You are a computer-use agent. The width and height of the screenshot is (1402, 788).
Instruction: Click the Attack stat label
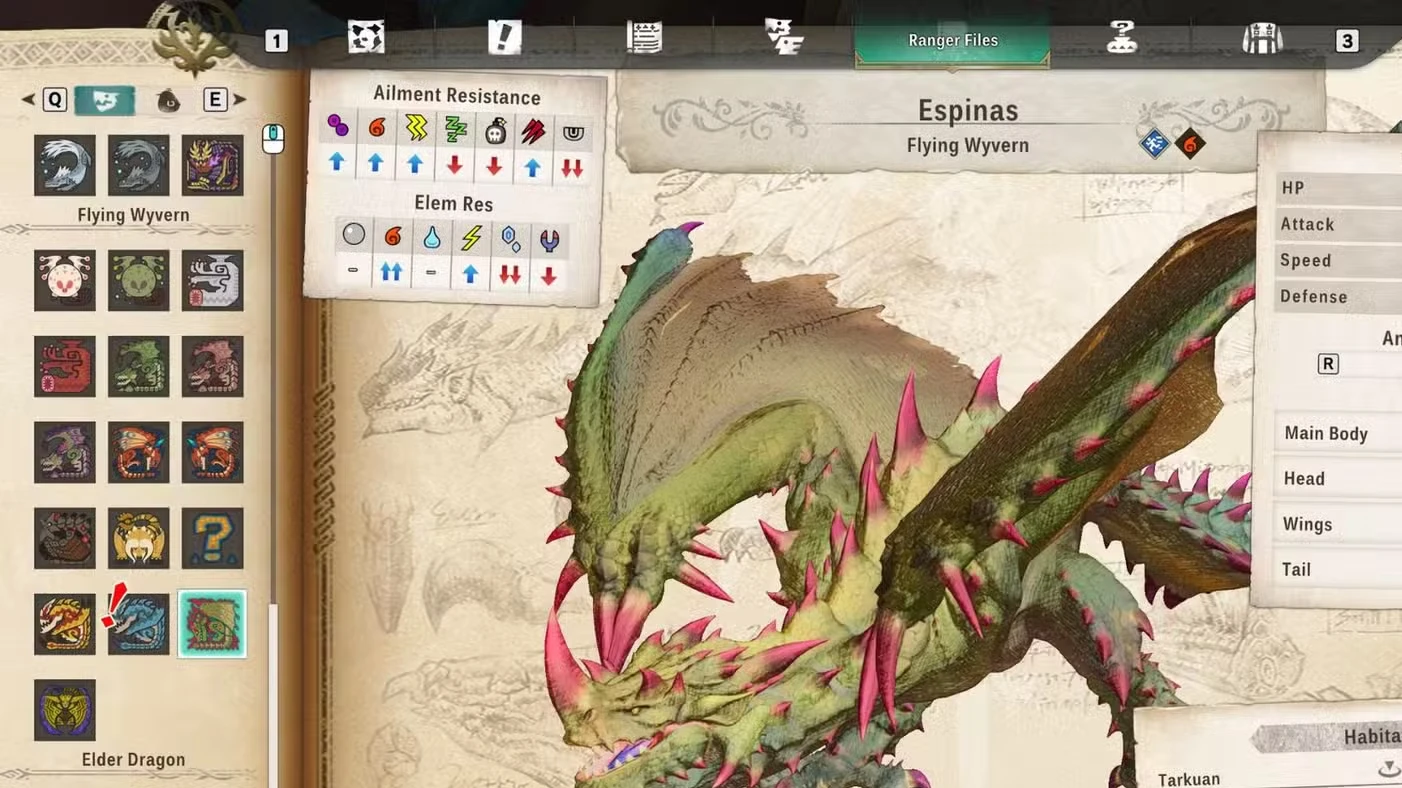[1307, 224]
